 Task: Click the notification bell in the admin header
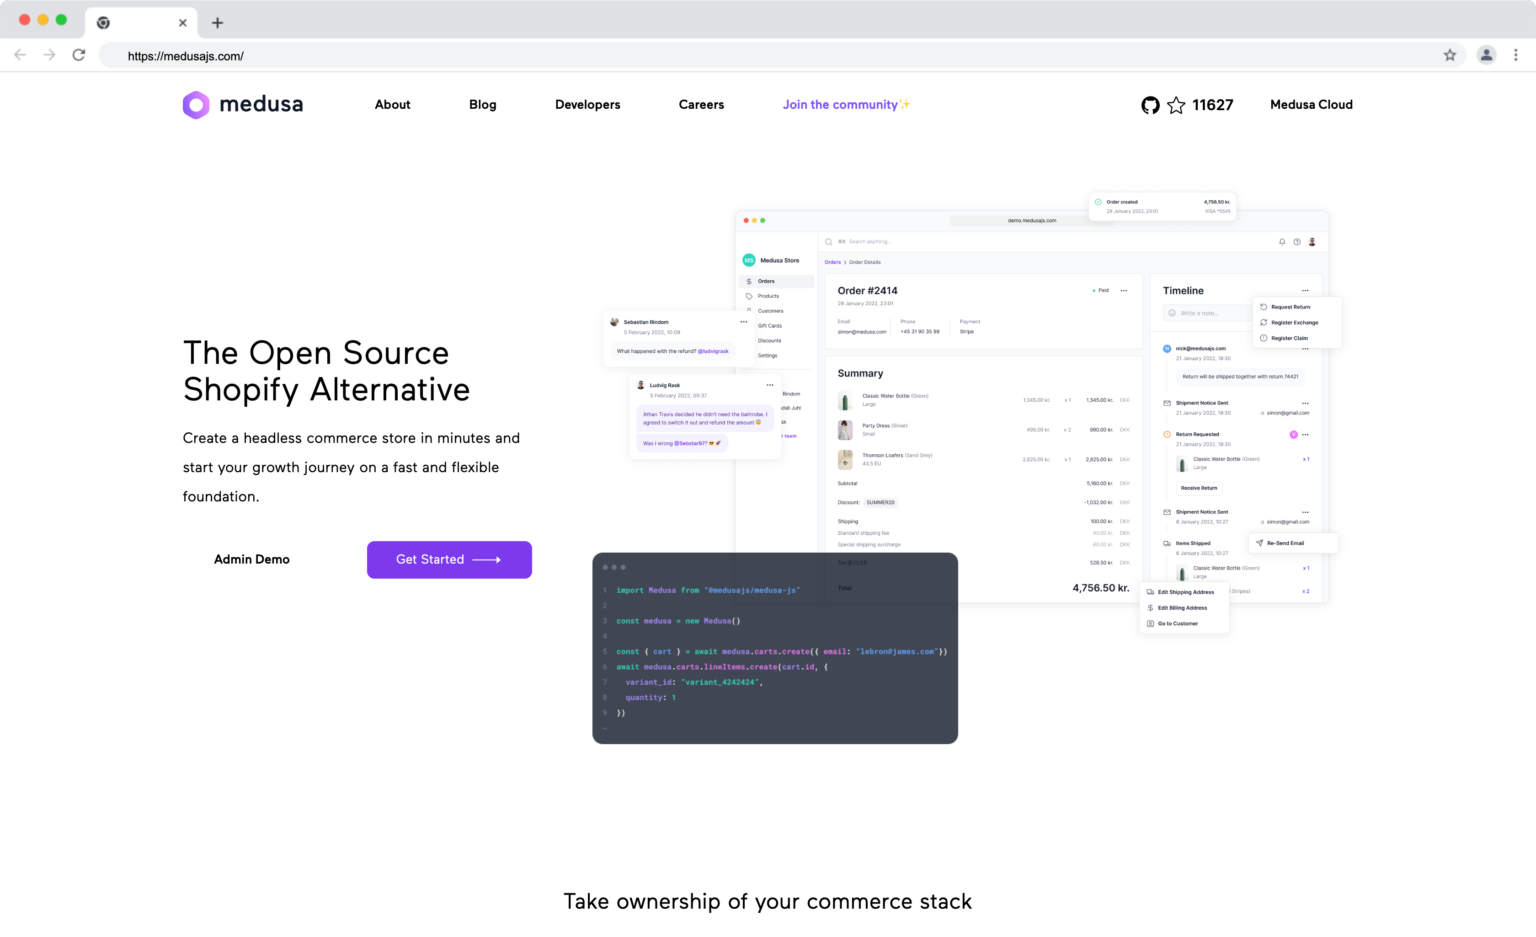(1282, 241)
